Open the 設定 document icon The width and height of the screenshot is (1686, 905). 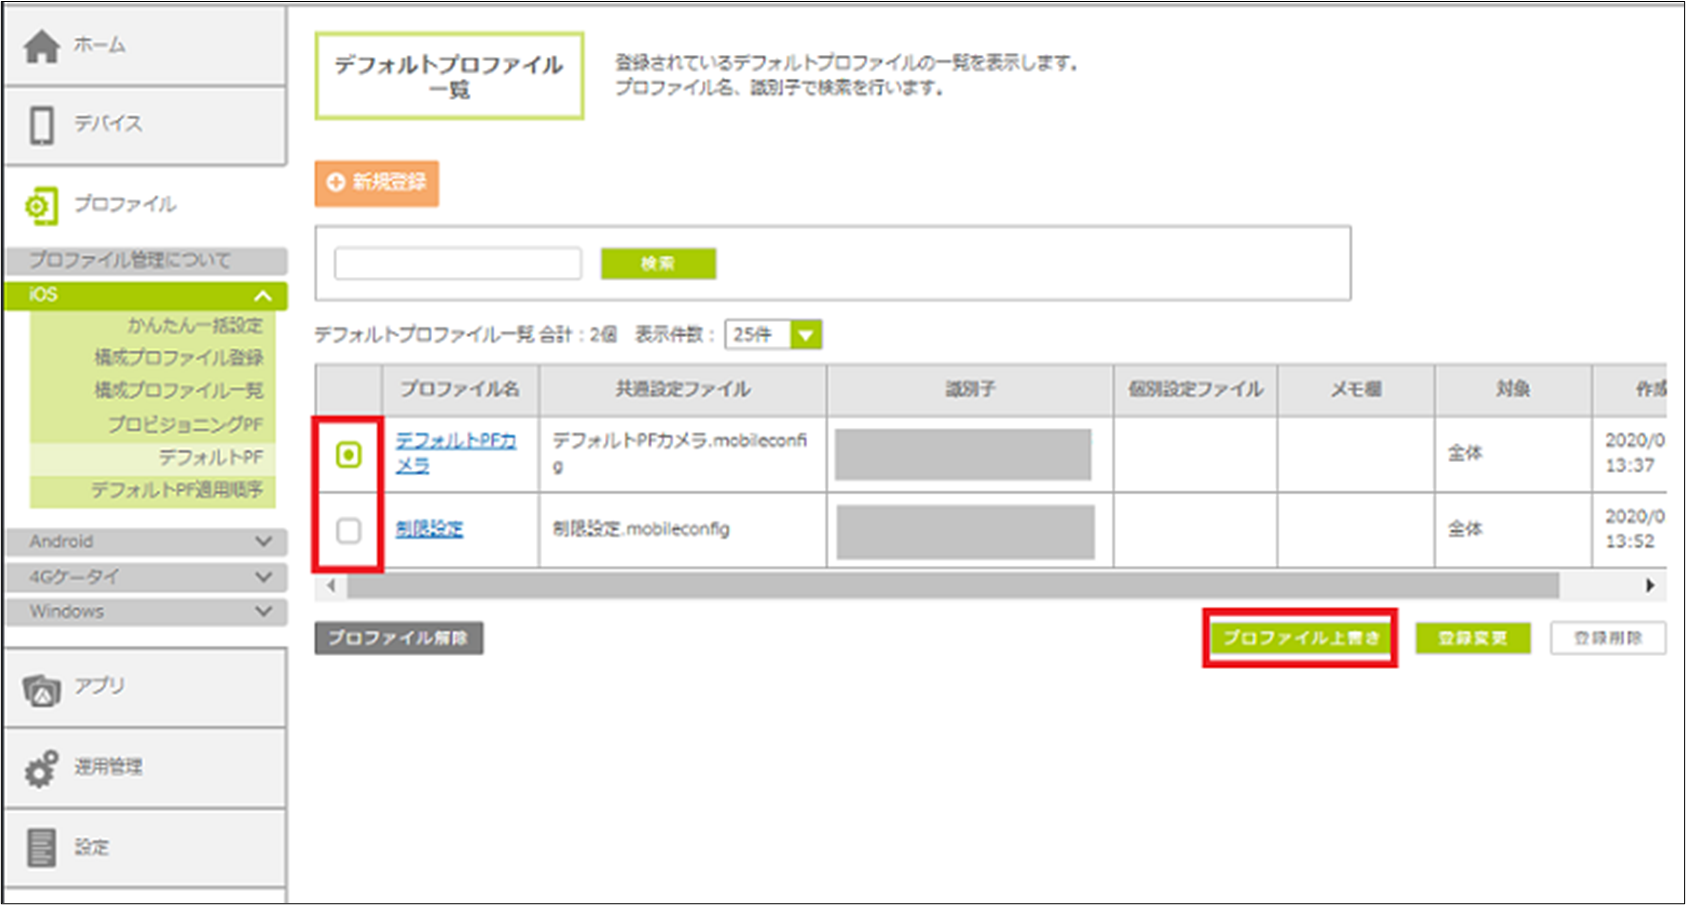coord(42,848)
